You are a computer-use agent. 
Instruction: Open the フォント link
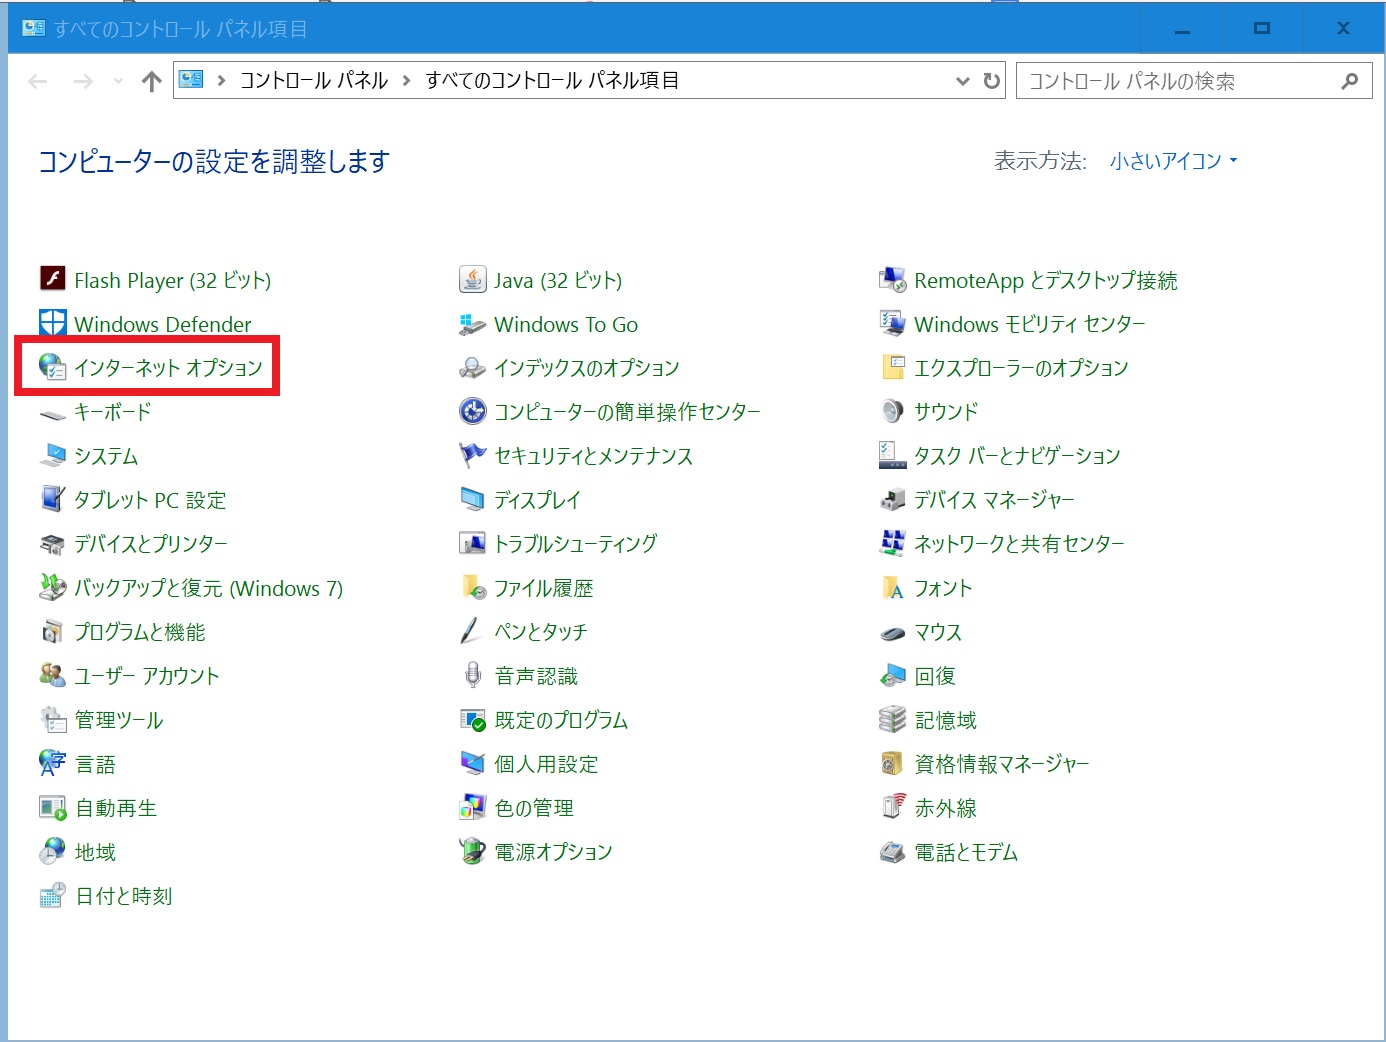[x=943, y=588]
